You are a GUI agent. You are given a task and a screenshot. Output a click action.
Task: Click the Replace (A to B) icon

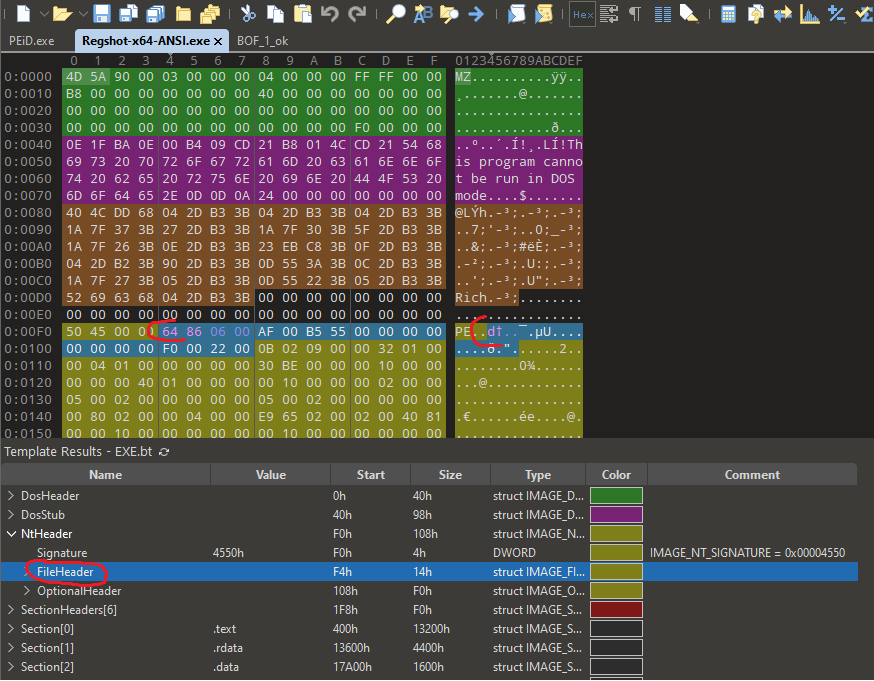point(423,13)
